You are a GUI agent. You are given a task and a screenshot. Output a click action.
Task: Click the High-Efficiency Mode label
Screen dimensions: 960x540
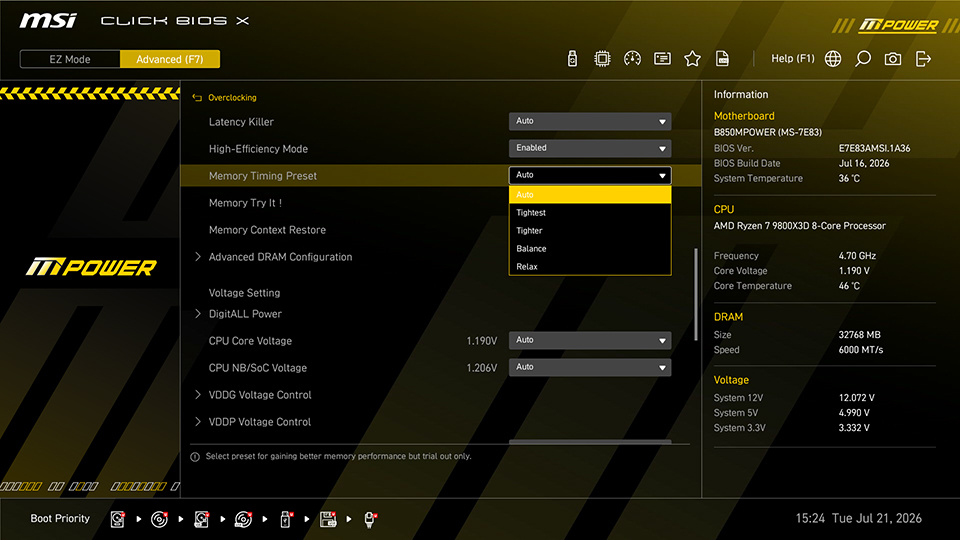[x=258, y=149]
